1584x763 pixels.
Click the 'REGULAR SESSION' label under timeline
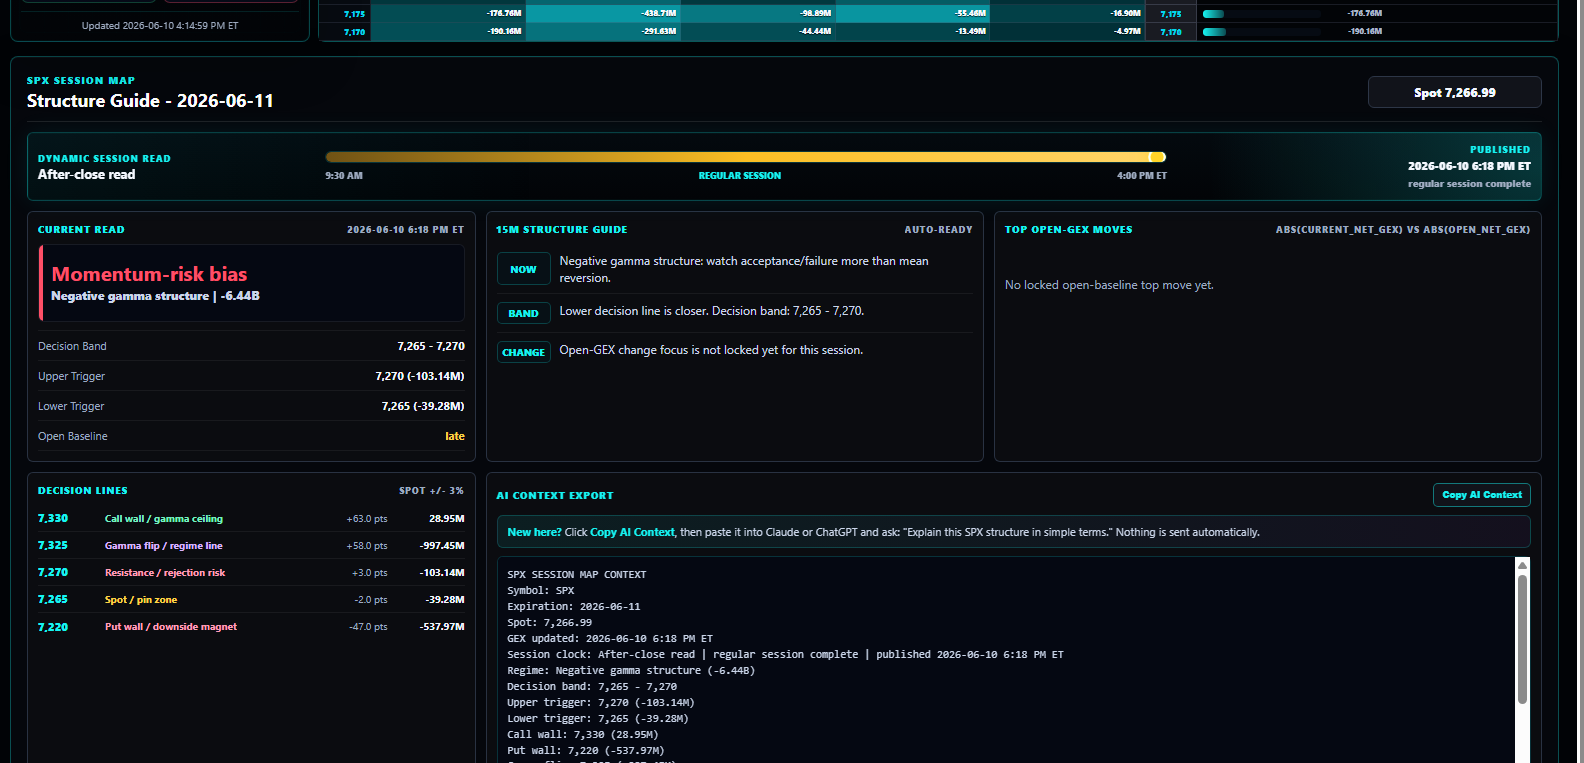(740, 176)
